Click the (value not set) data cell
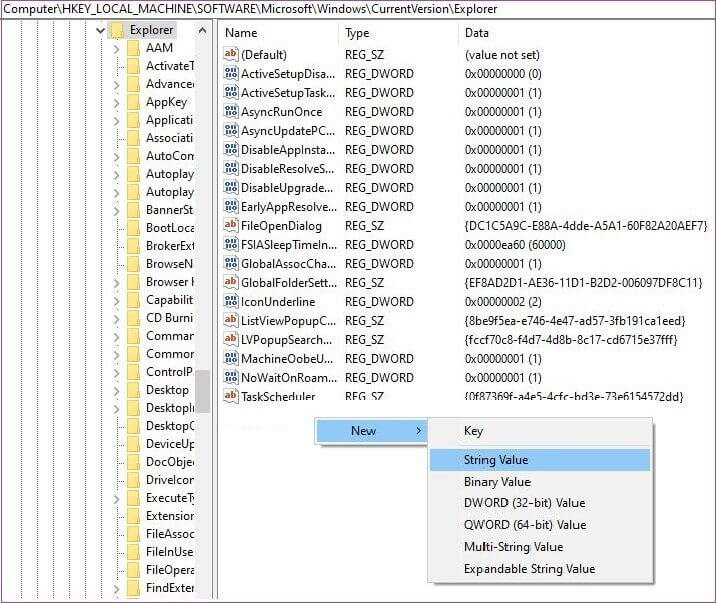The width and height of the screenshot is (716, 603). tap(502, 55)
